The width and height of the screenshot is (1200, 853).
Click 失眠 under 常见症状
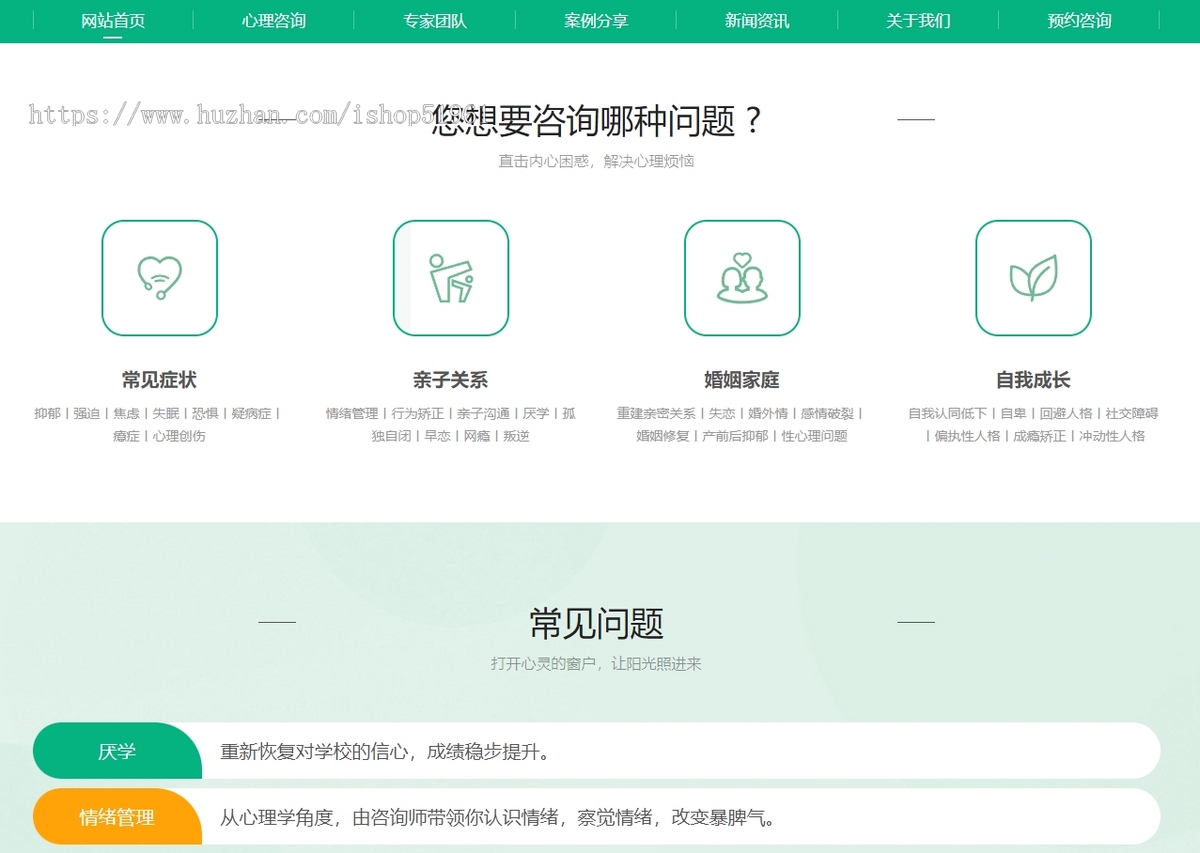click(x=166, y=413)
